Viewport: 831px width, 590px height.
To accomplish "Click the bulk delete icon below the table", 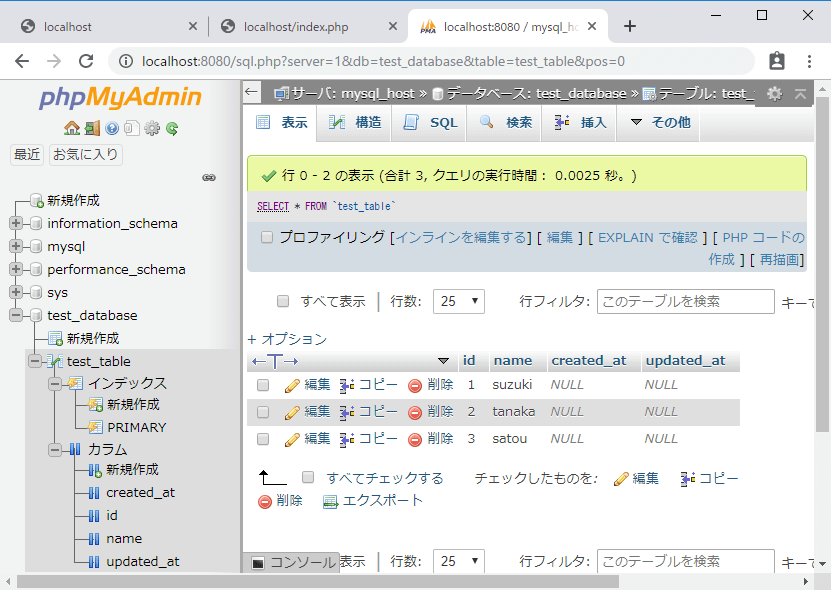I will tap(264, 501).
